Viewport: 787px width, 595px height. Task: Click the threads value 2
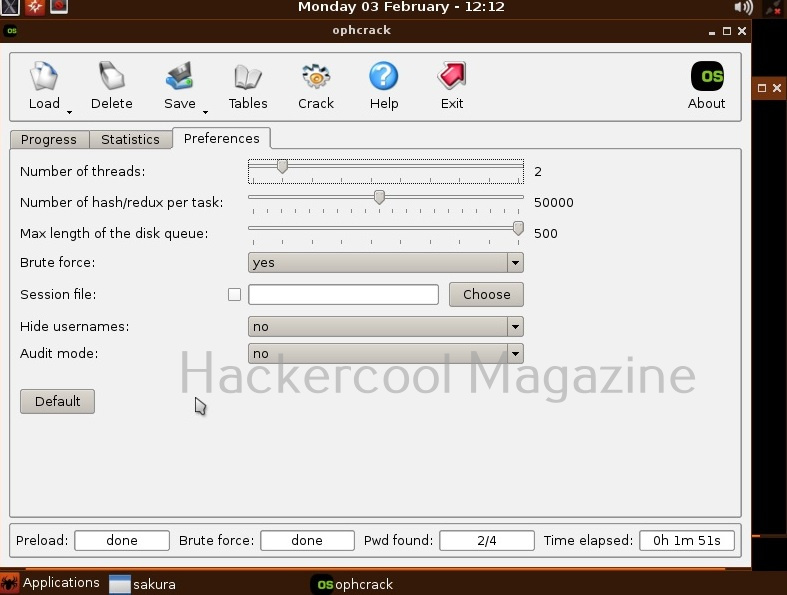pyautogui.click(x=538, y=172)
